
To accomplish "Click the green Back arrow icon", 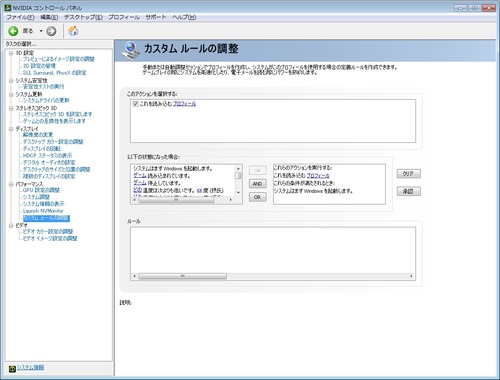I will pos(13,31).
